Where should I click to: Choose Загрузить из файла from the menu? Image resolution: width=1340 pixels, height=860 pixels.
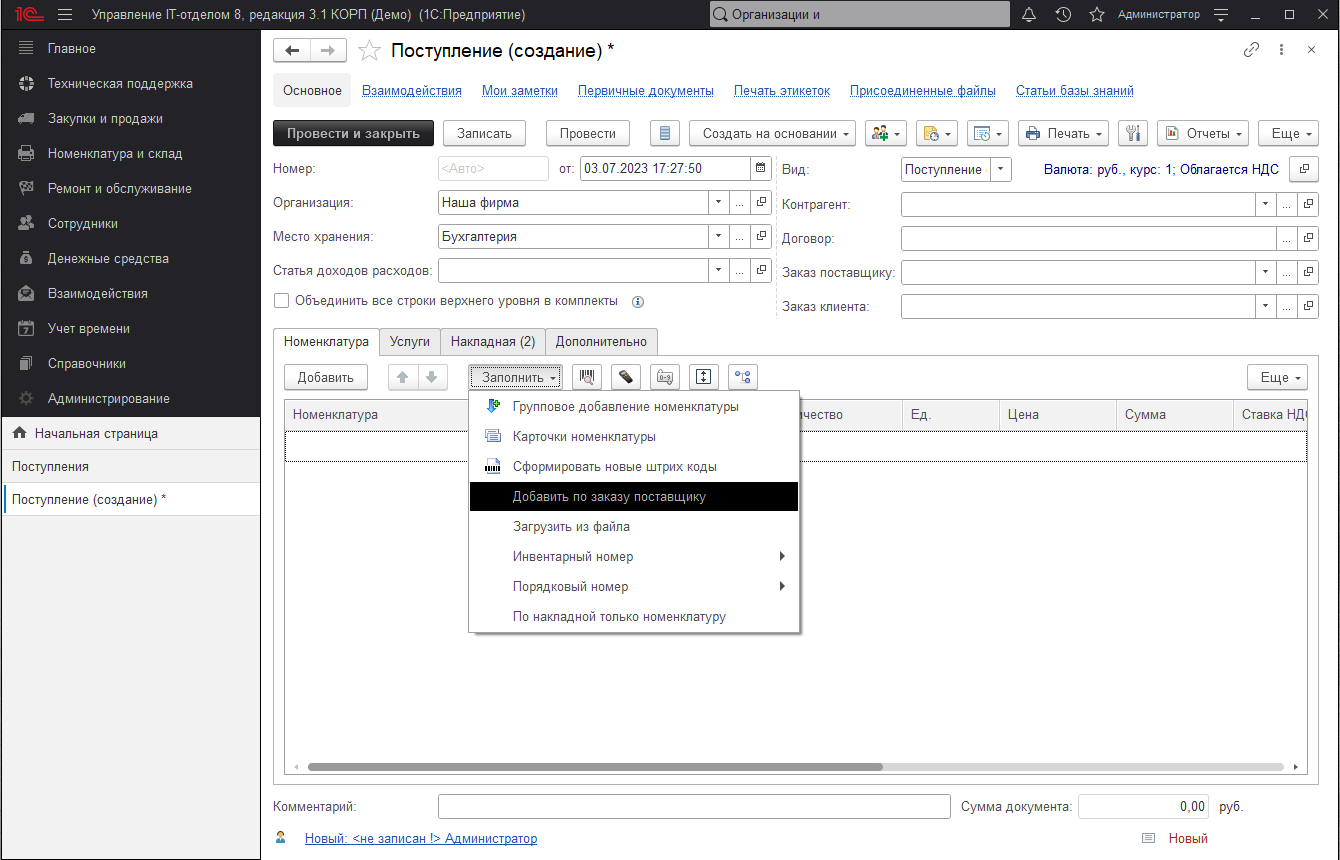pos(572,525)
